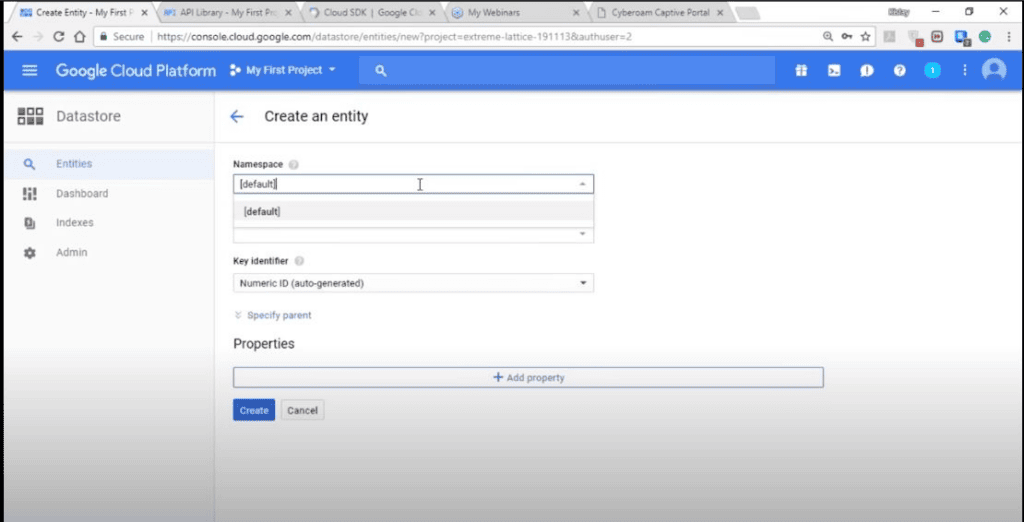Show notifications with badge 1

[933, 71]
